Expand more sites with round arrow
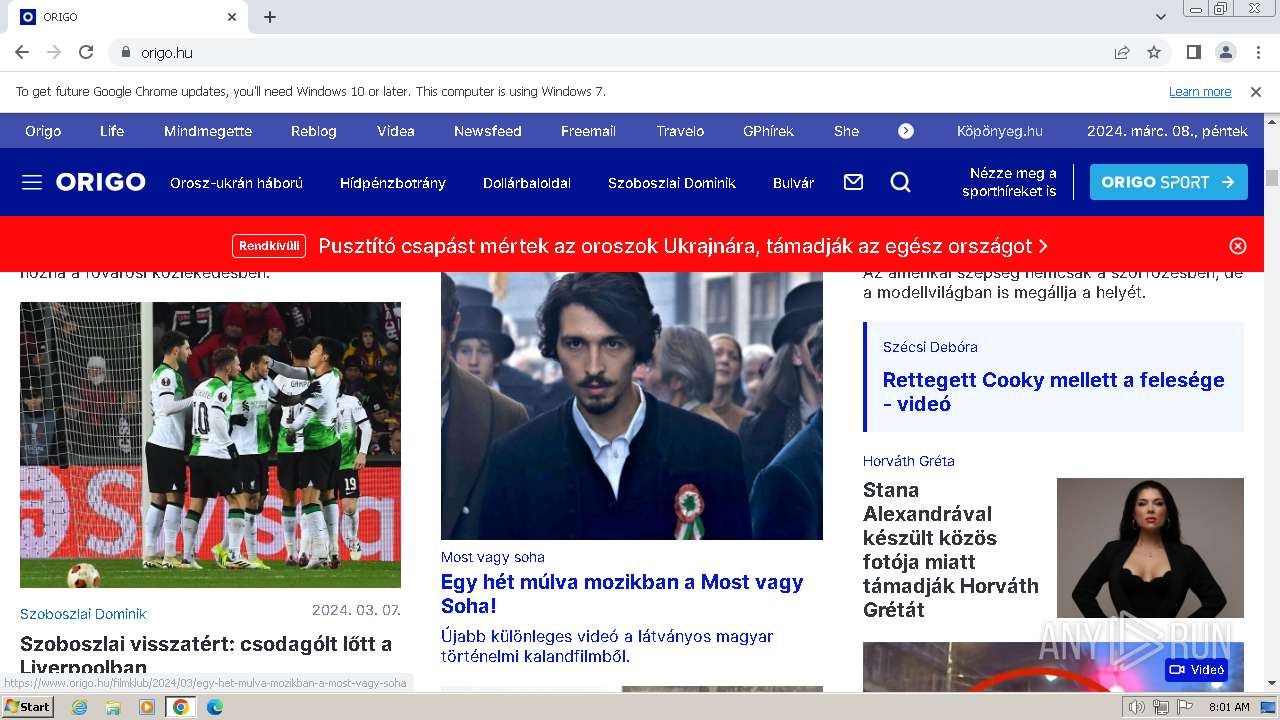The image size is (1280, 720). pos(906,131)
